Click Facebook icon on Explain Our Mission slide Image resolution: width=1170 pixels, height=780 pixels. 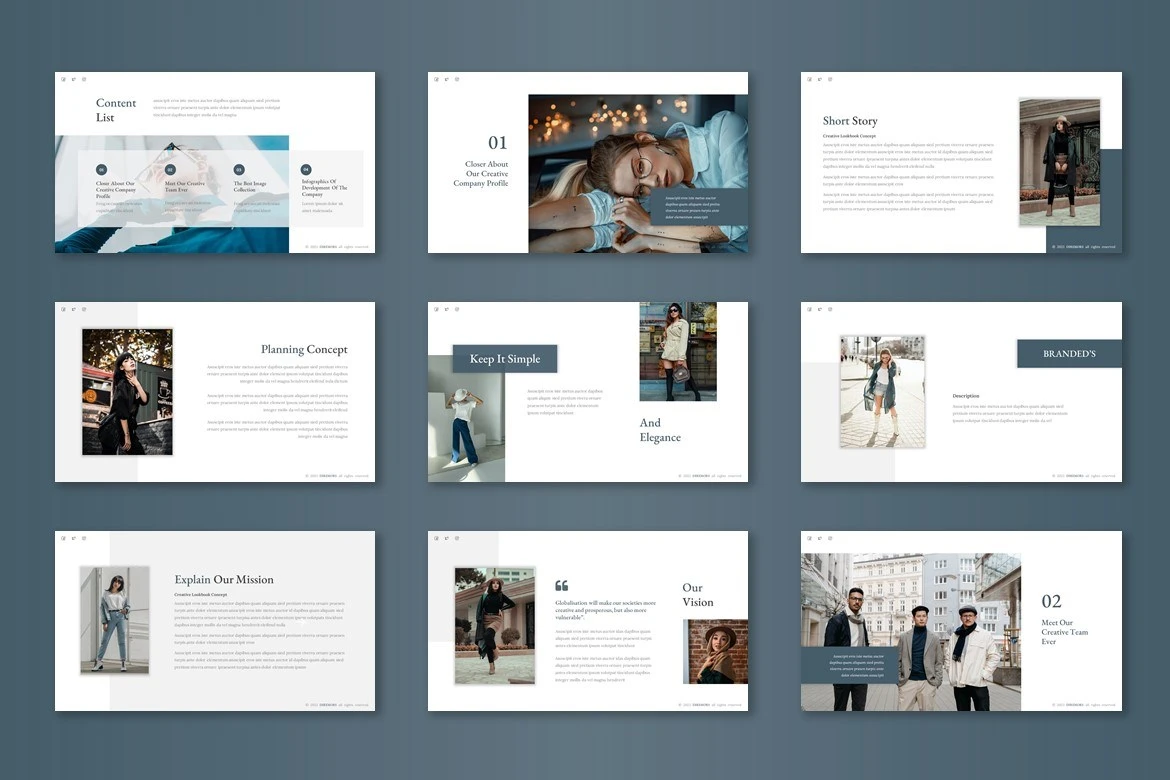63,538
